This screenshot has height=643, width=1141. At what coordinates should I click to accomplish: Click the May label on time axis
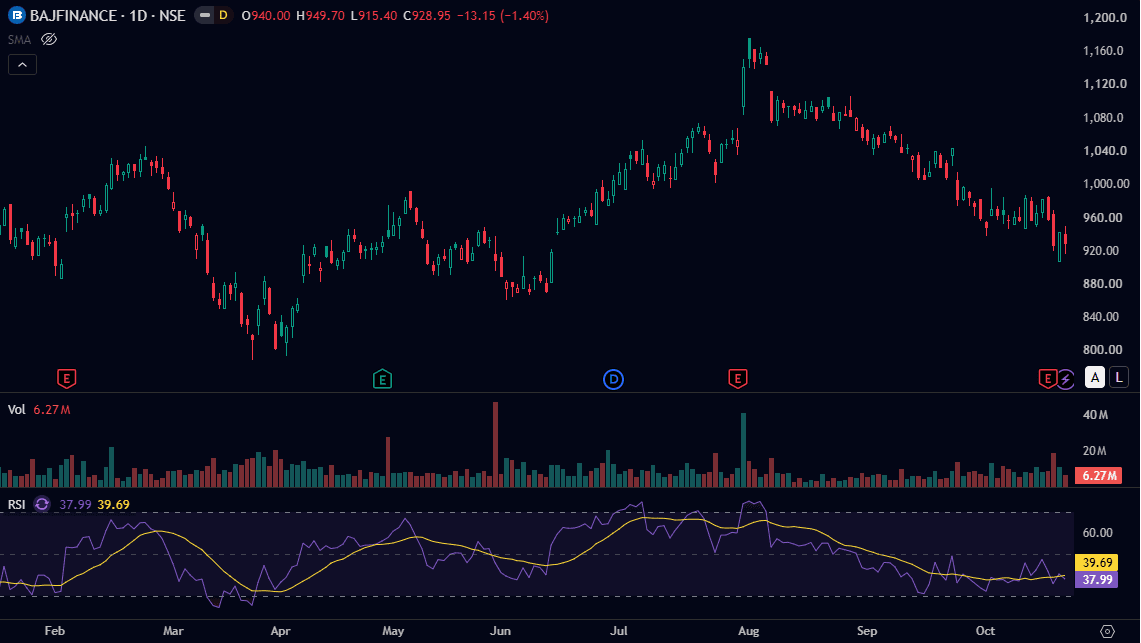(x=393, y=631)
